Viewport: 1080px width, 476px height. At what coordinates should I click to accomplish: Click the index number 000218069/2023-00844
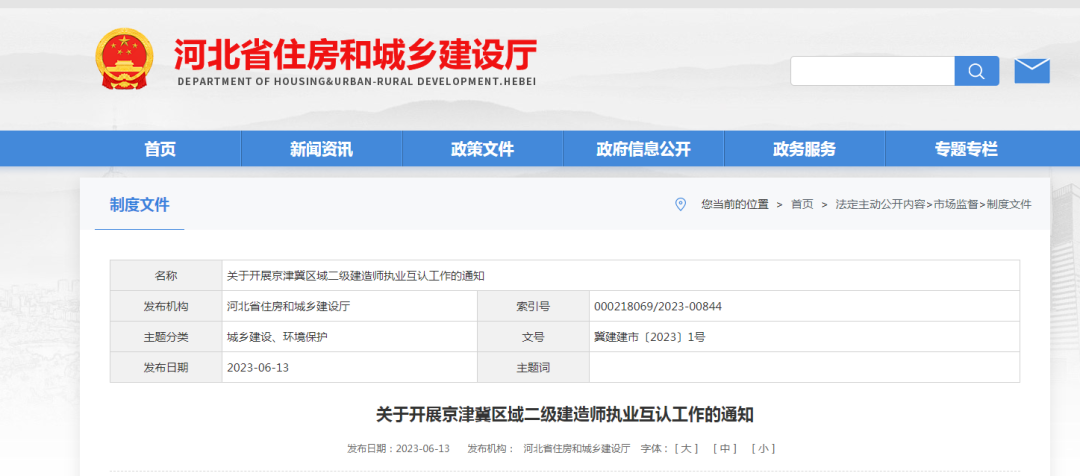(x=658, y=307)
